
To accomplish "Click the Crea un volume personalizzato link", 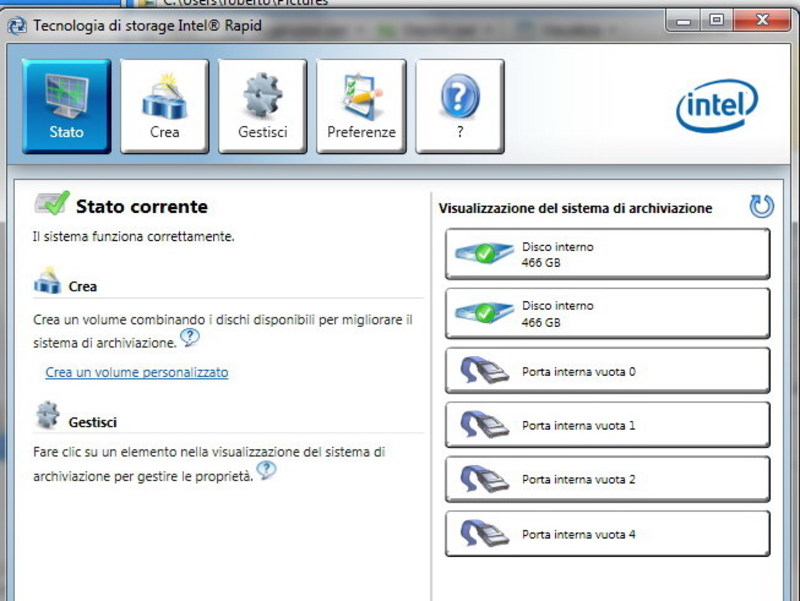I will tap(137, 372).
